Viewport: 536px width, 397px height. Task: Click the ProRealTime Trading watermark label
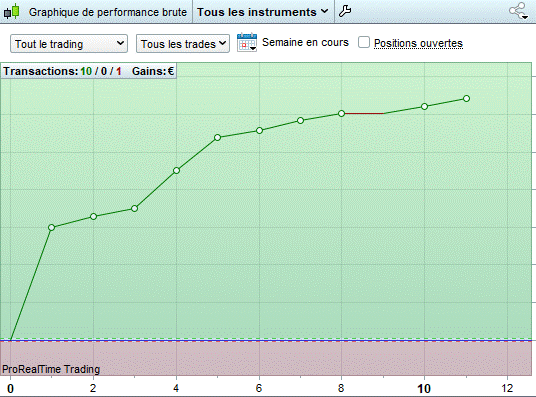[x=51, y=369]
